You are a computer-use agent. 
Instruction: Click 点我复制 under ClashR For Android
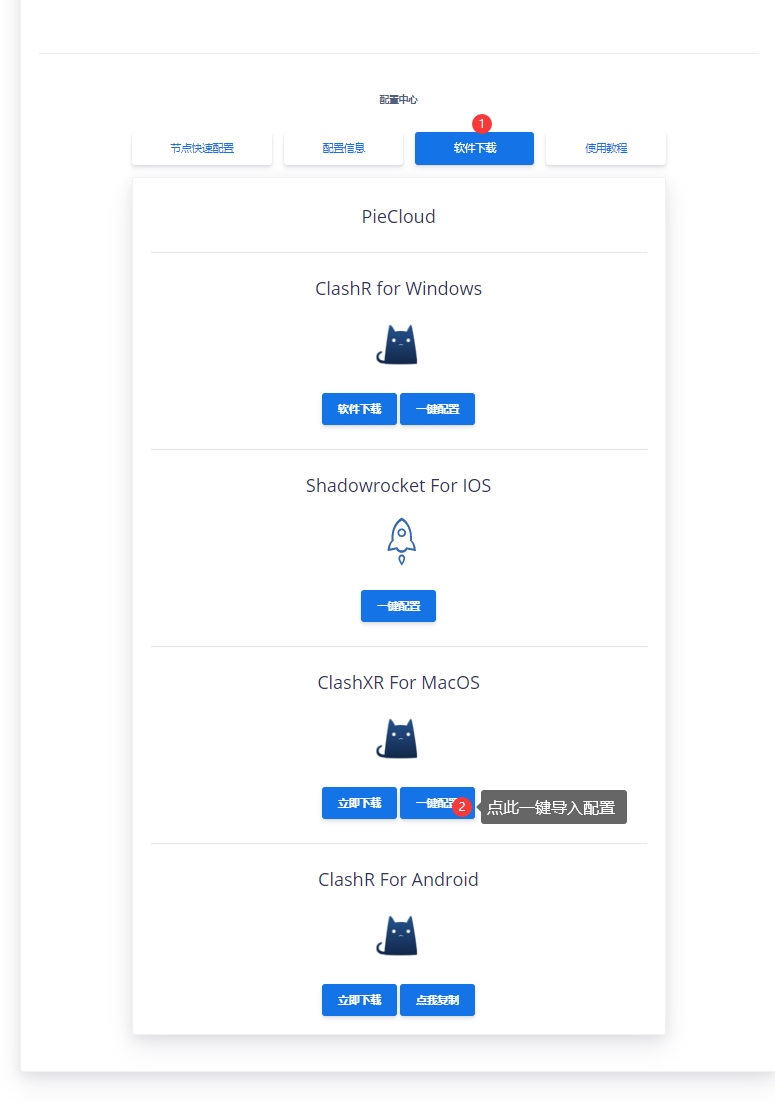click(x=437, y=1000)
